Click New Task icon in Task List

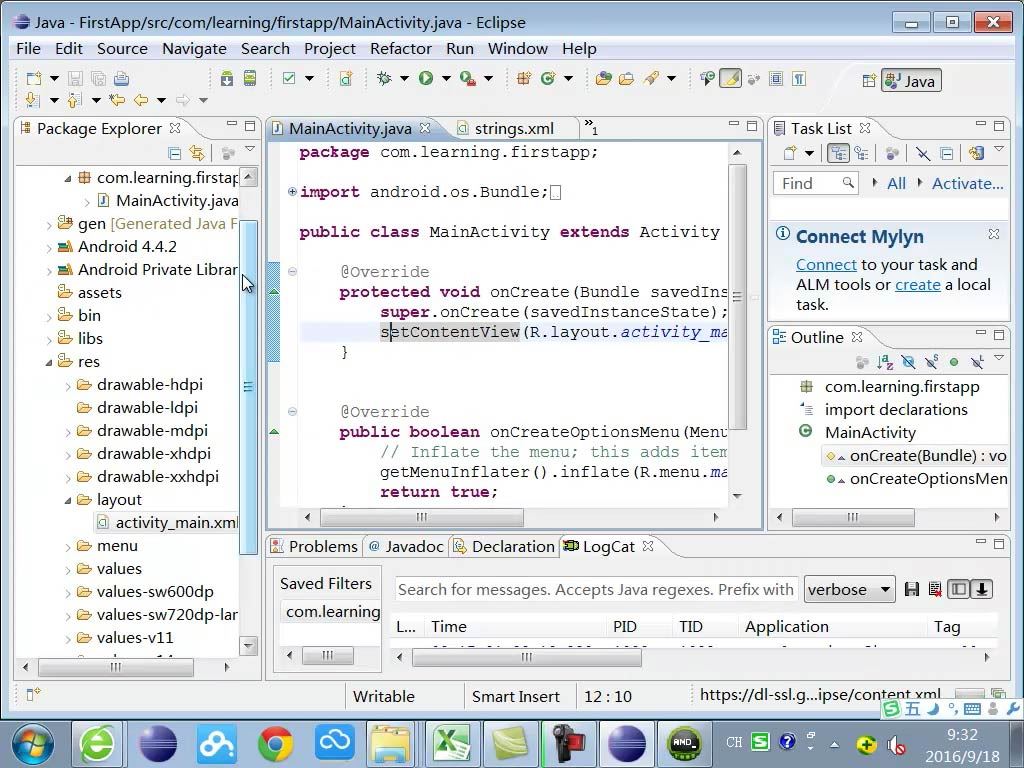[x=790, y=153]
